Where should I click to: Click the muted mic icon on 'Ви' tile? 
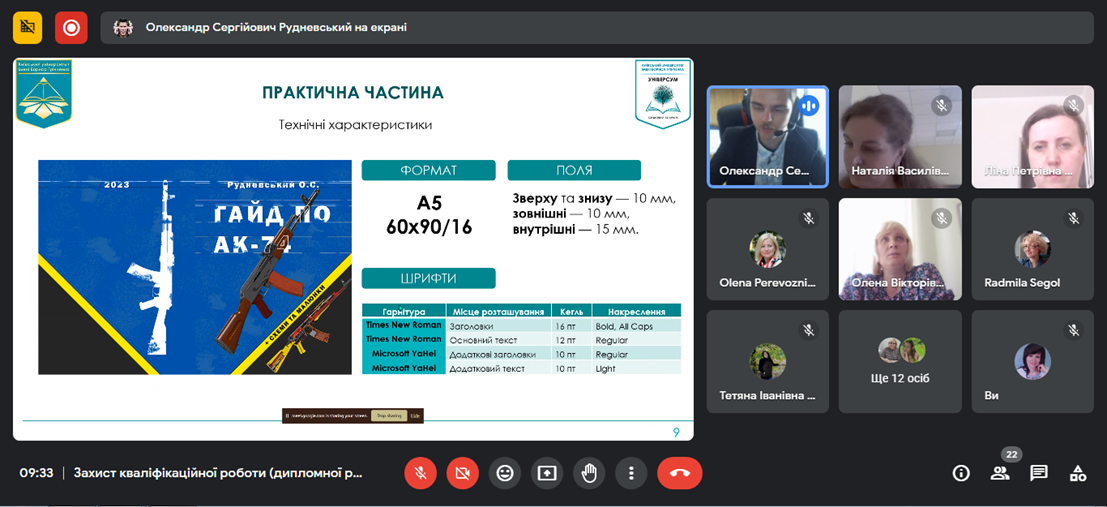(x=1074, y=330)
